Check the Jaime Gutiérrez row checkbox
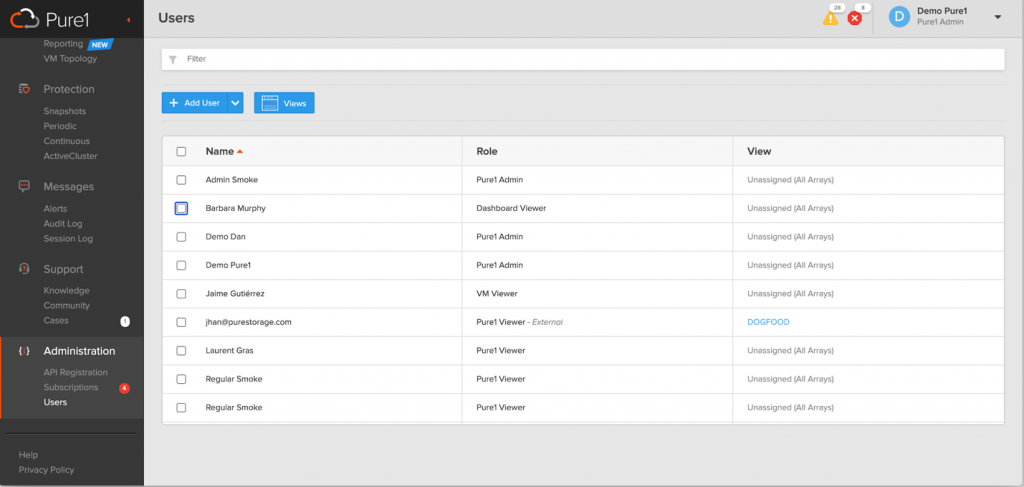 point(181,294)
